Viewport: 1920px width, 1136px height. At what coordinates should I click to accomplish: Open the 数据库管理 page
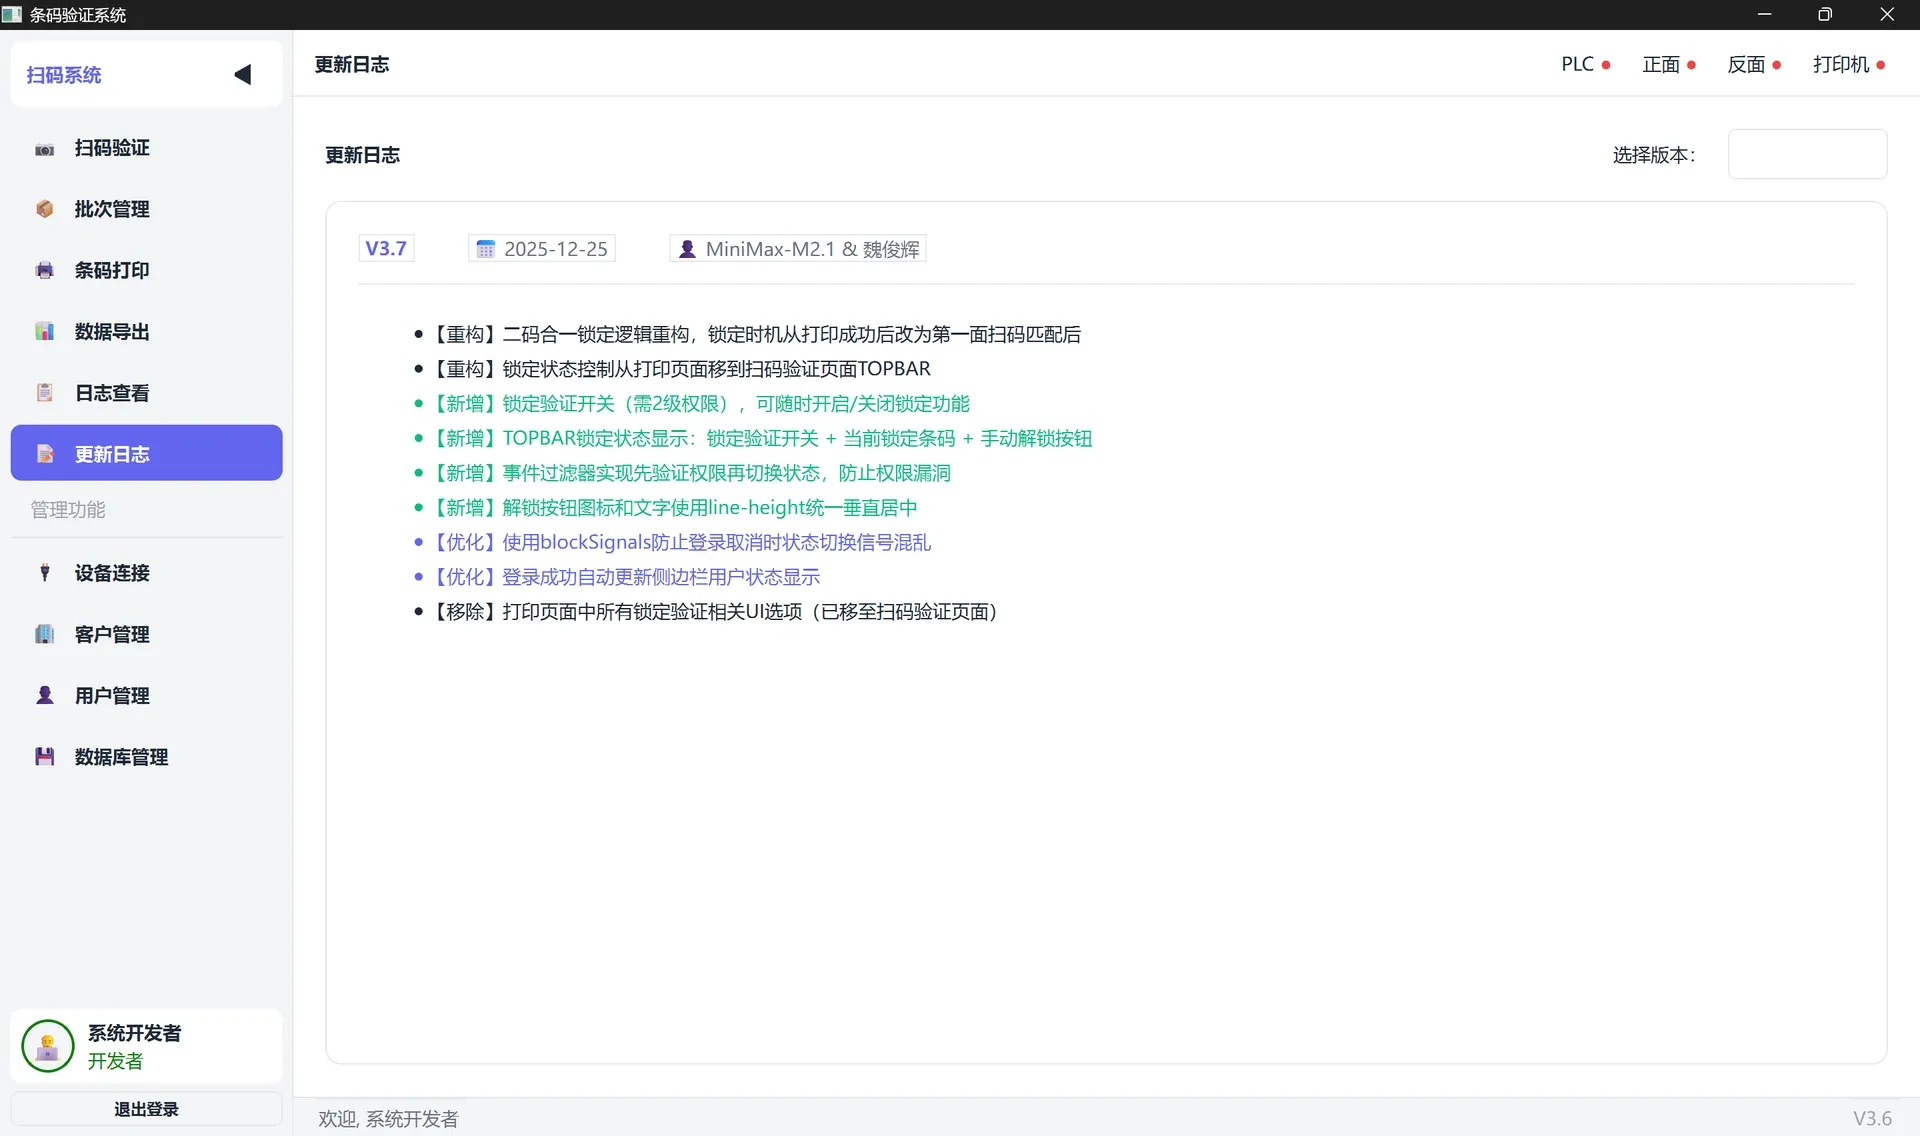(x=146, y=757)
